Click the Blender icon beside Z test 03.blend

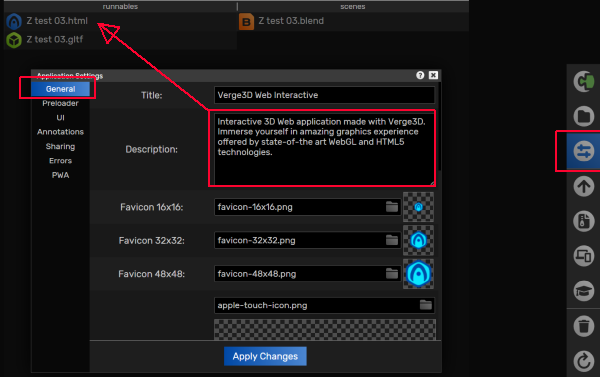[x=246, y=21]
